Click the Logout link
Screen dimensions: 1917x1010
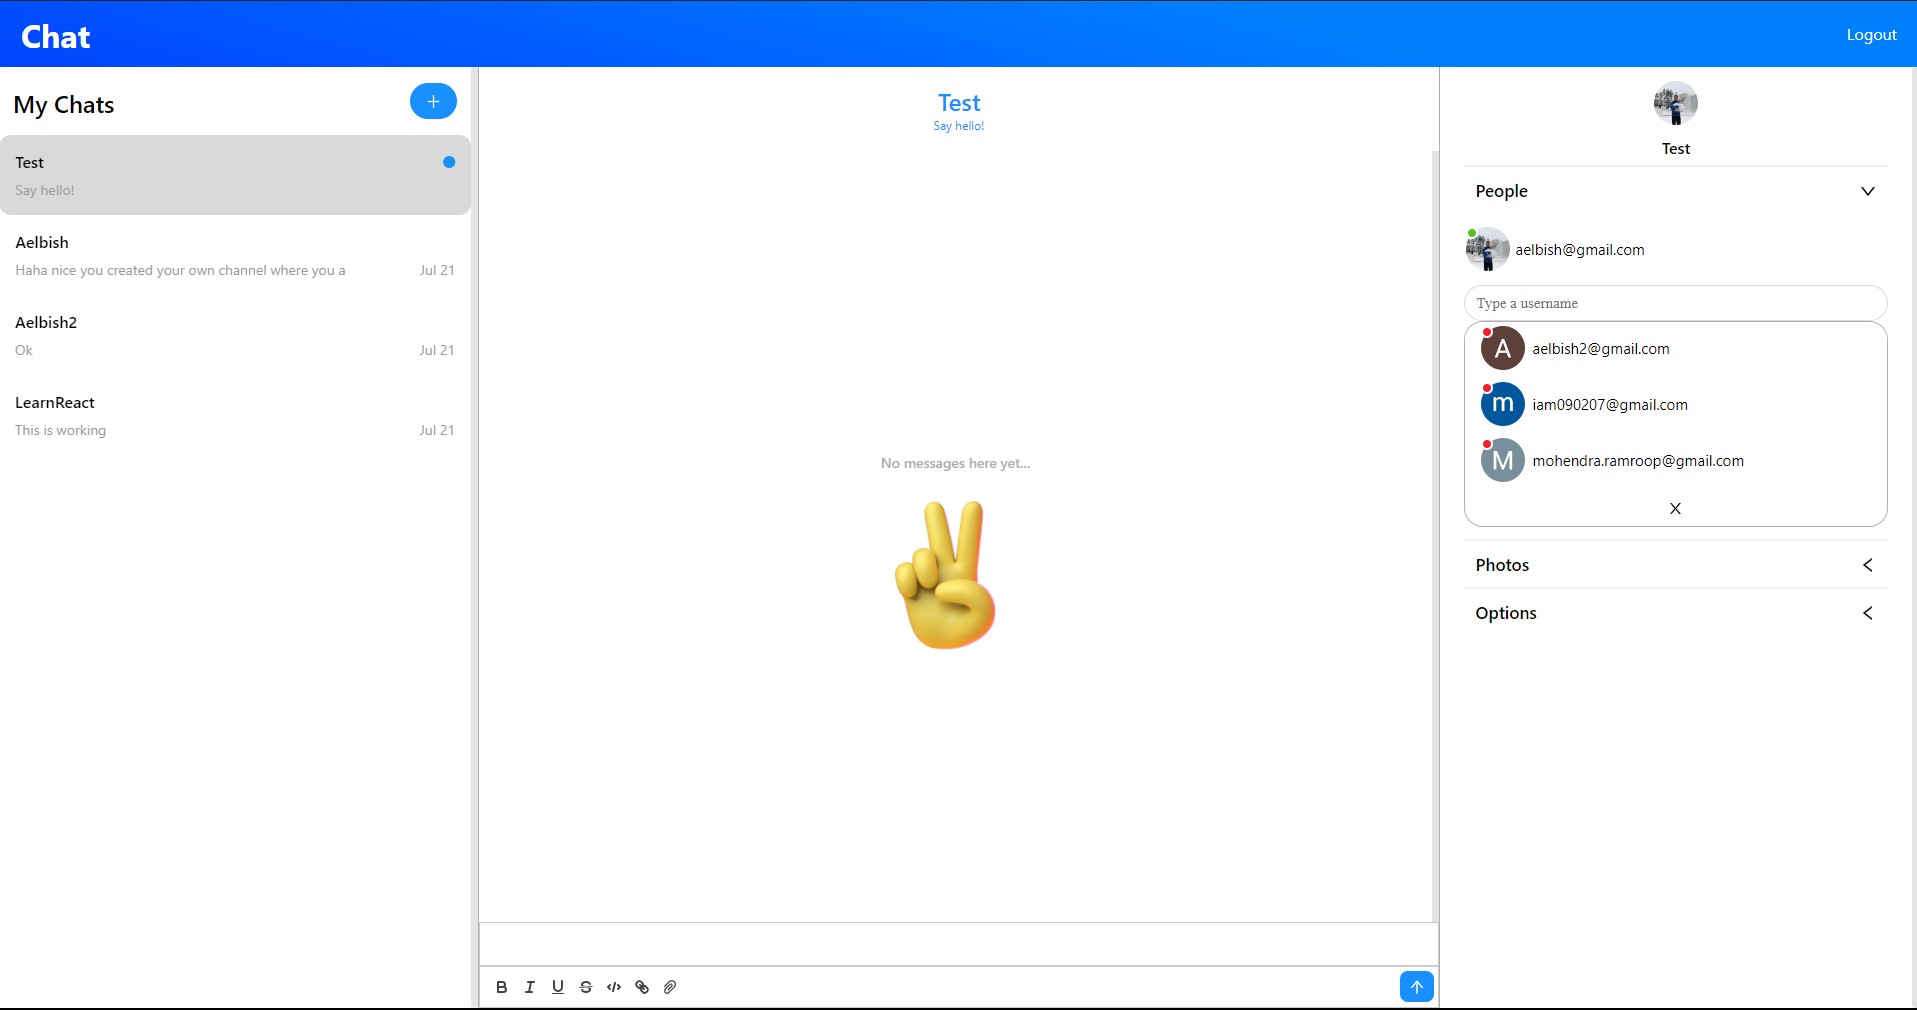pos(1871,34)
